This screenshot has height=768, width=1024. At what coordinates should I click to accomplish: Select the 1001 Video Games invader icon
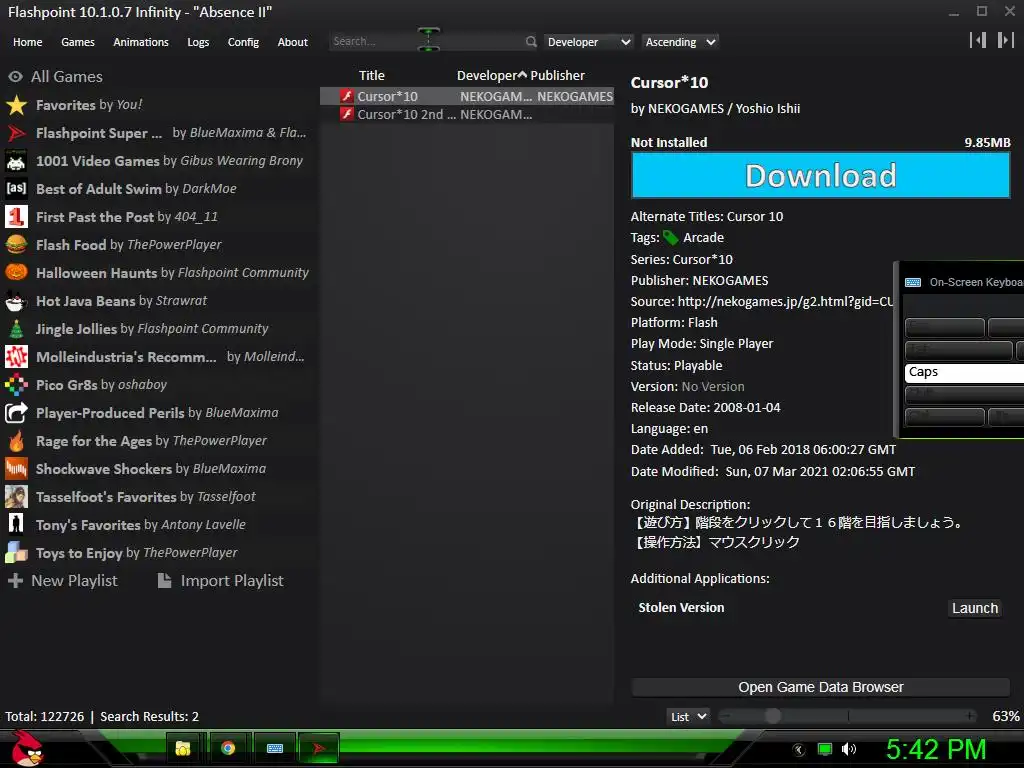pyautogui.click(x=16, y=161)
